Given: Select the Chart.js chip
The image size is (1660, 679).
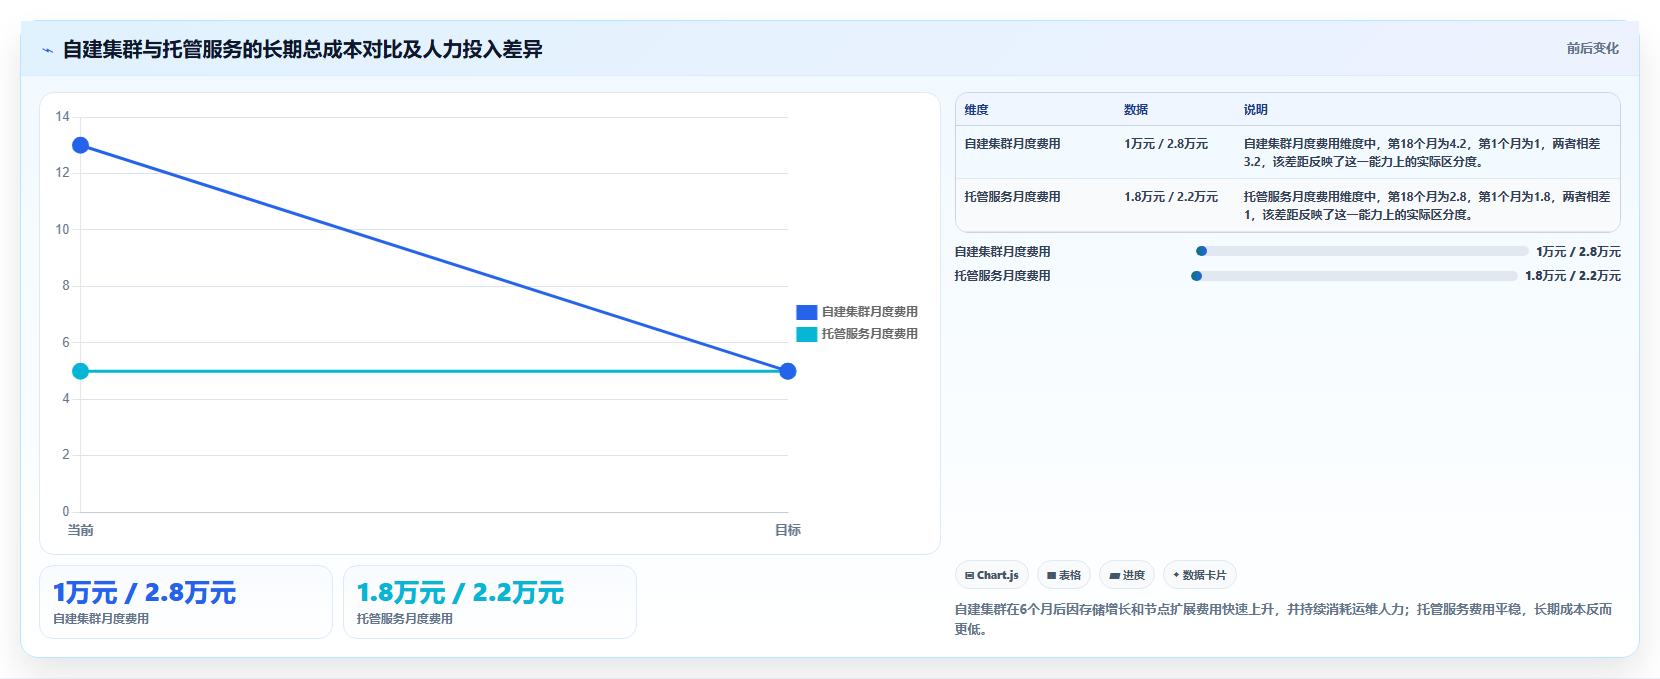Looking at the screenshot, I should 992,575.
